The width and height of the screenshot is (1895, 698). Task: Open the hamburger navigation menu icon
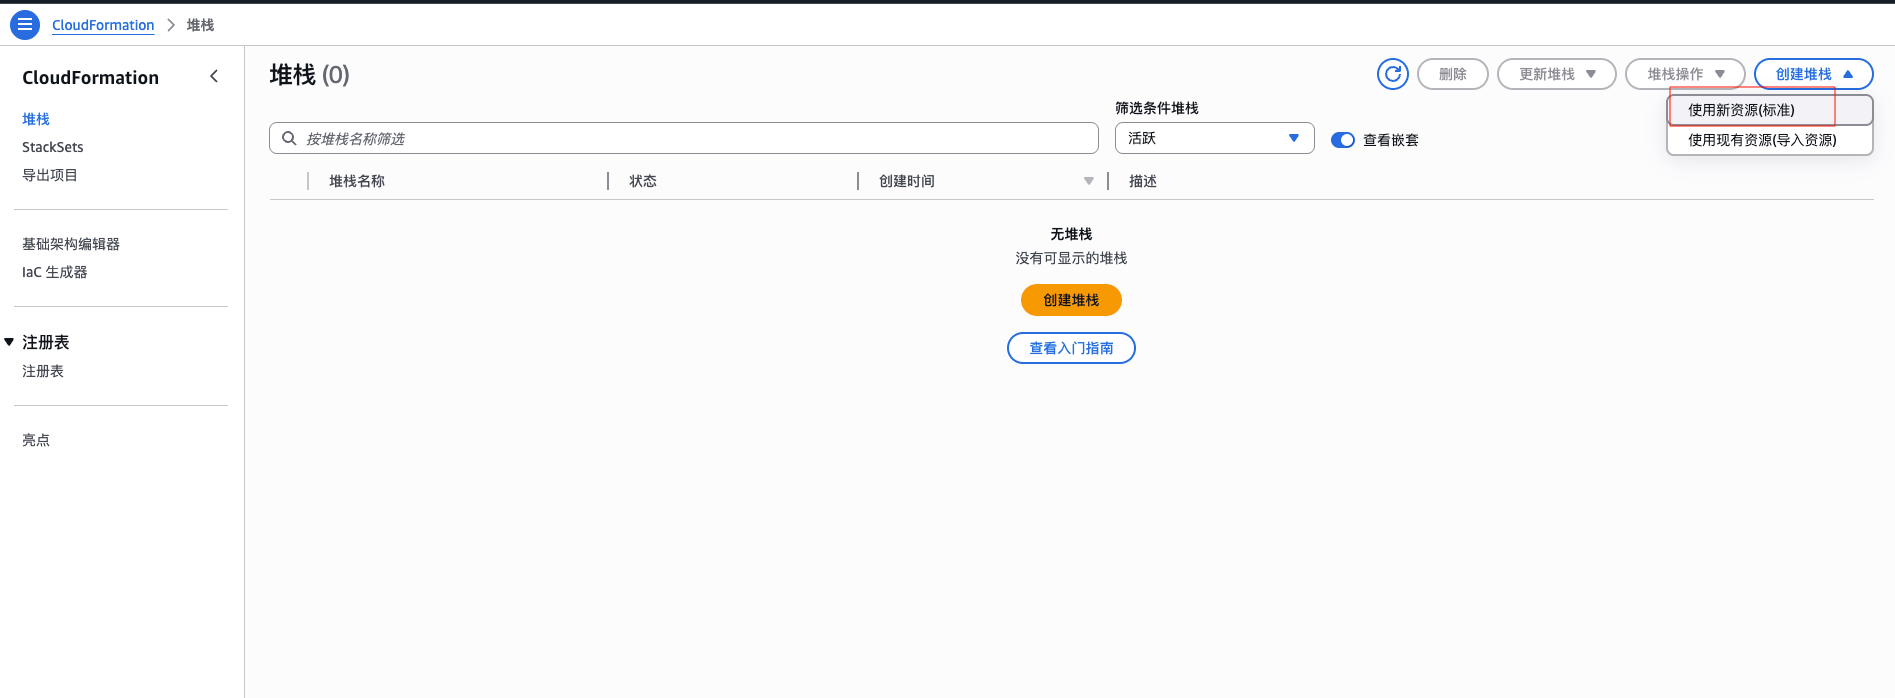point(25,24)
